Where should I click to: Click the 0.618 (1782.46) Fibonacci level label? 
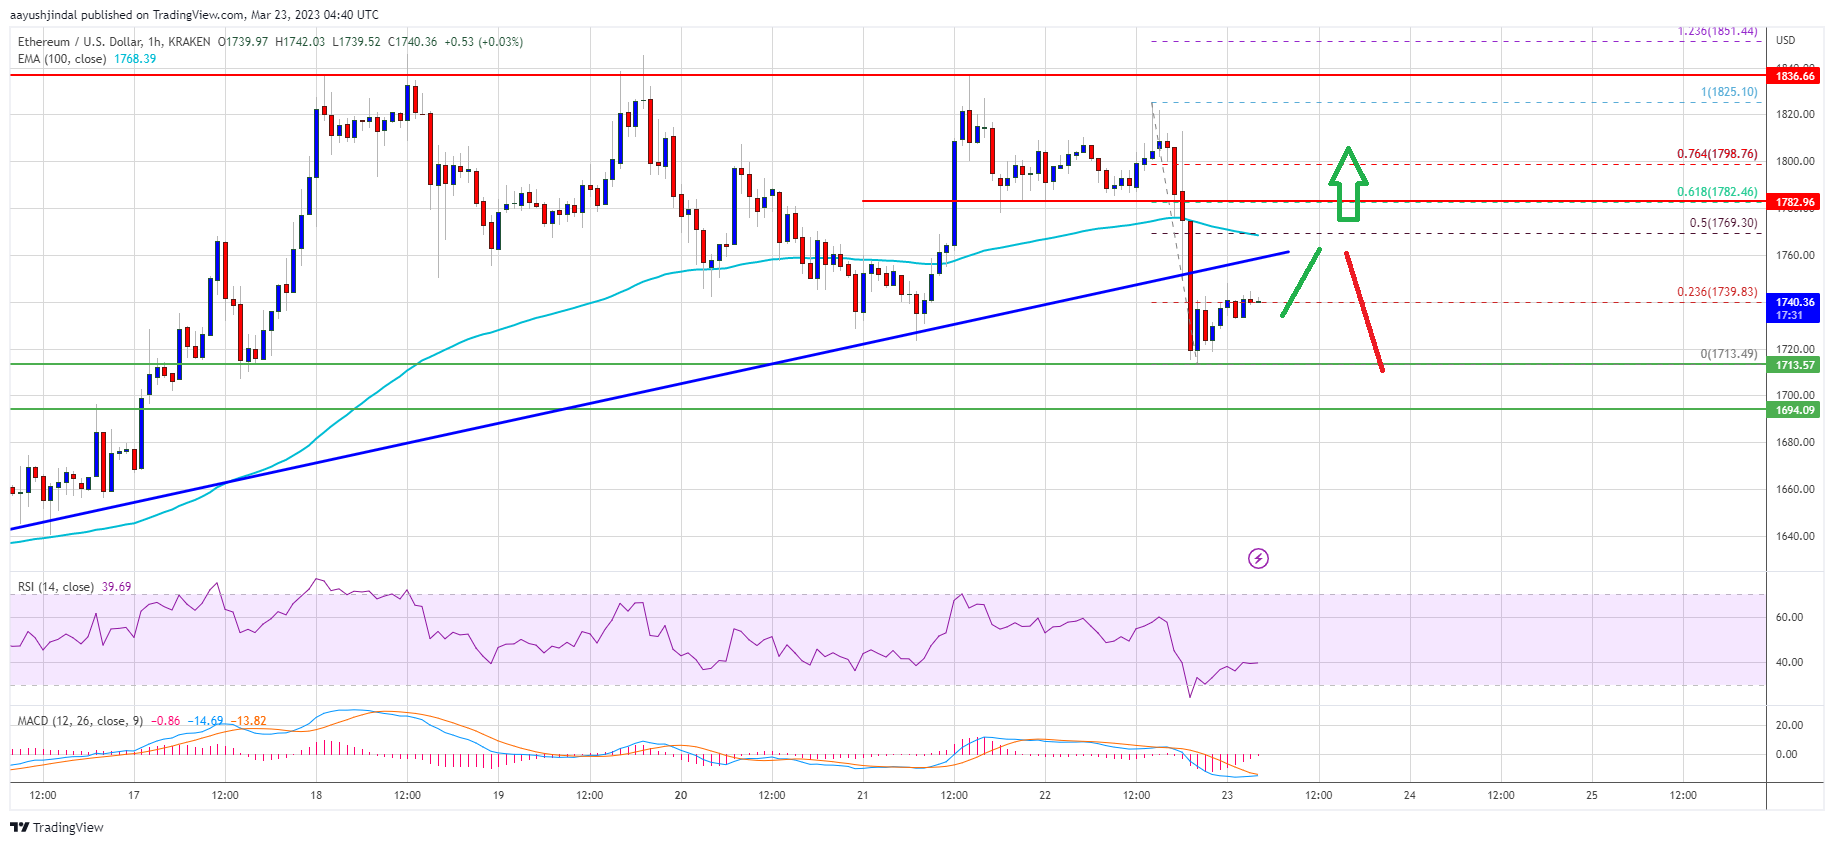click(1716, 192)
